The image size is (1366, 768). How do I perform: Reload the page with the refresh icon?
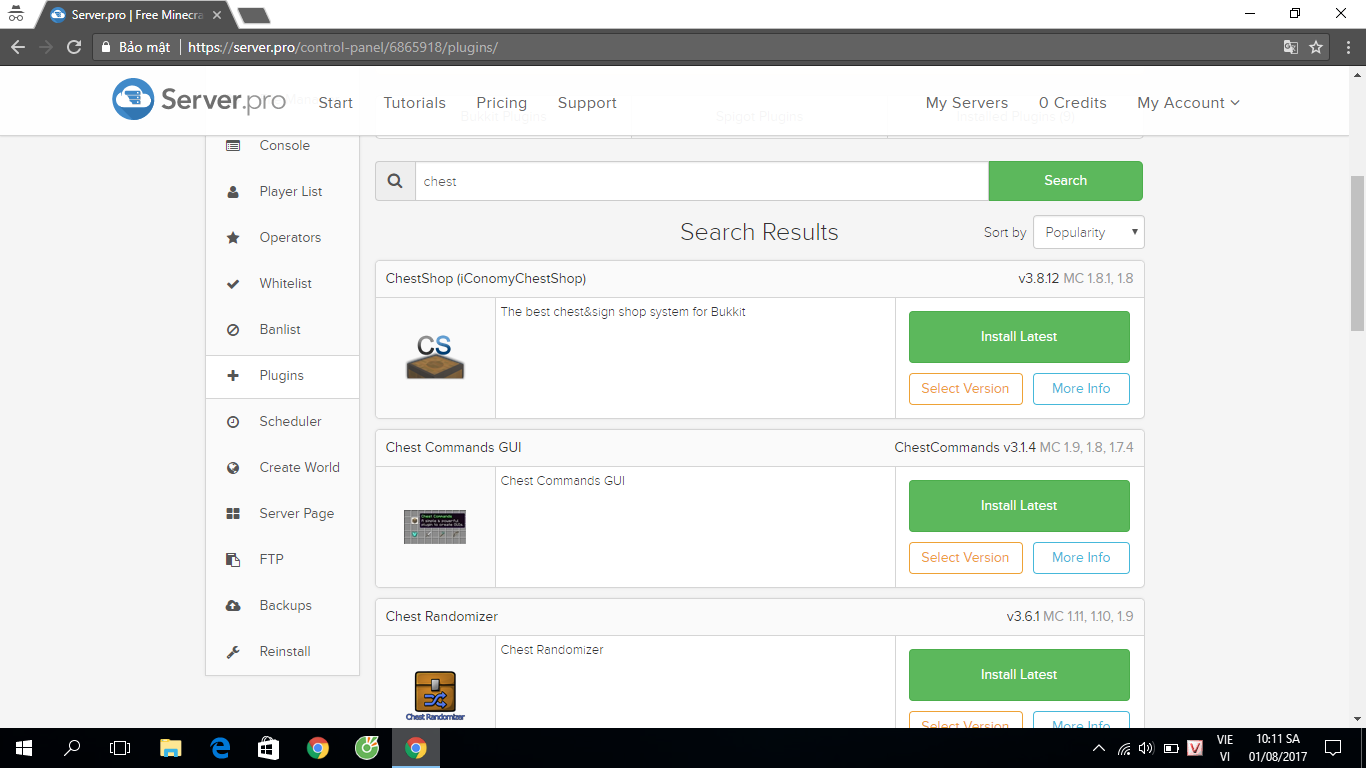(x=74, y=47)
